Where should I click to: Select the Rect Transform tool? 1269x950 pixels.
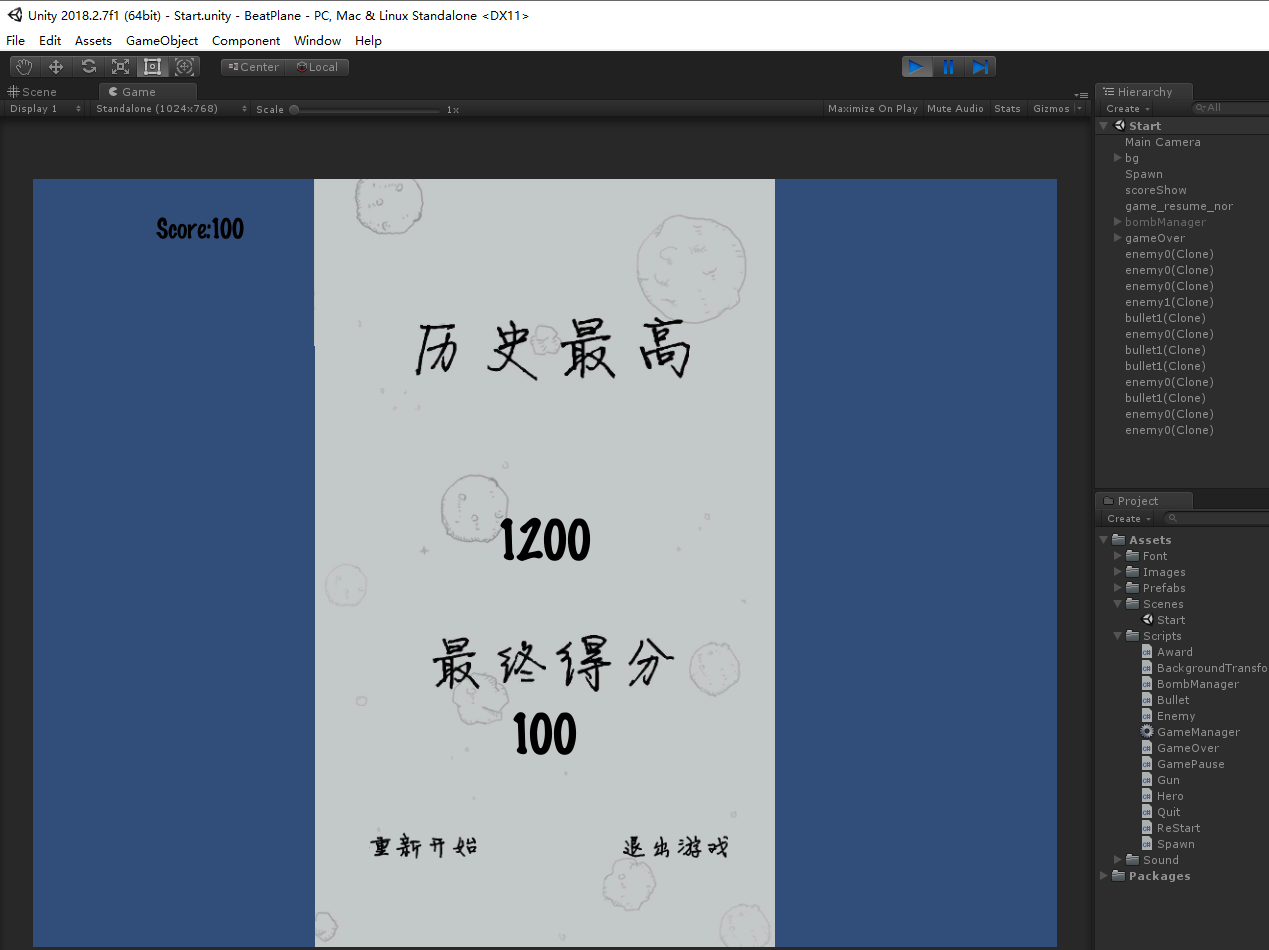click(x=152, y=67)
